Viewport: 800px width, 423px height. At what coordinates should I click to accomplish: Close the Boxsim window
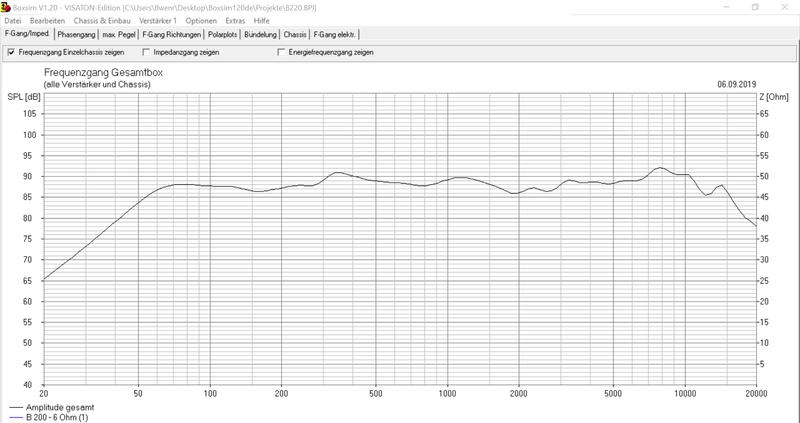point(784,7)
